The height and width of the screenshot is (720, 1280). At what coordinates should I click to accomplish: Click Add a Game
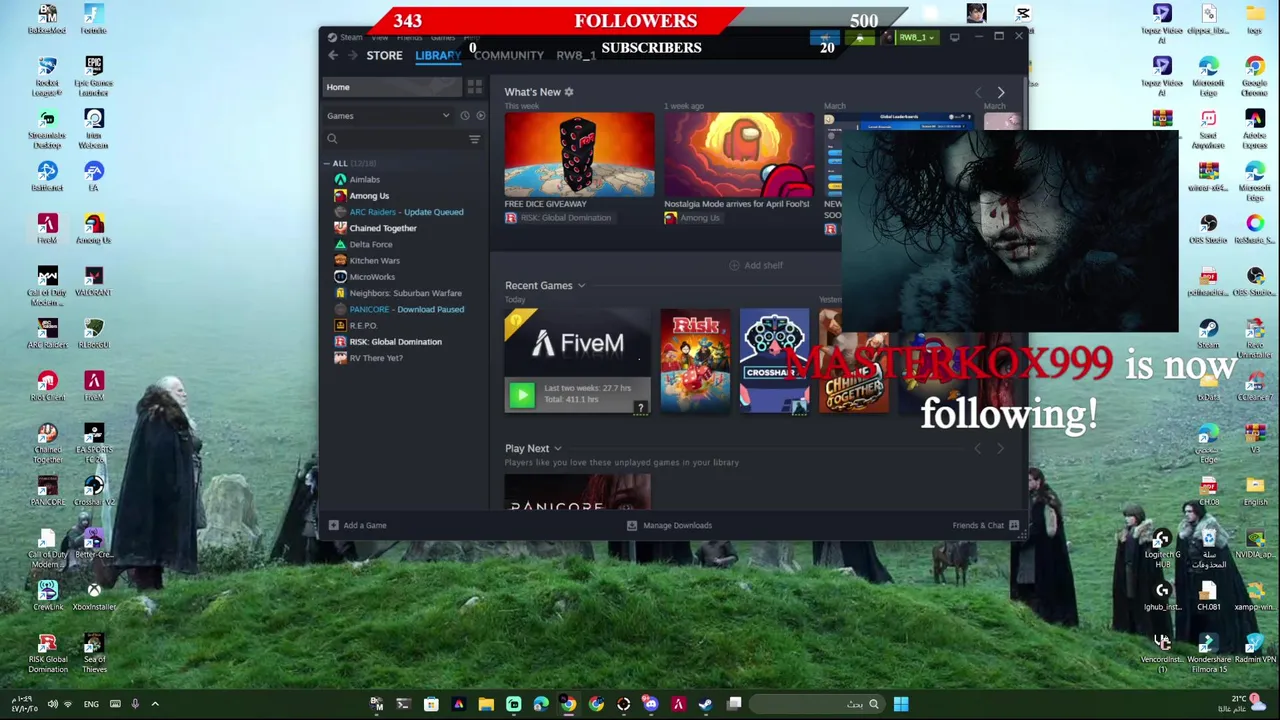tap(357, 525)
